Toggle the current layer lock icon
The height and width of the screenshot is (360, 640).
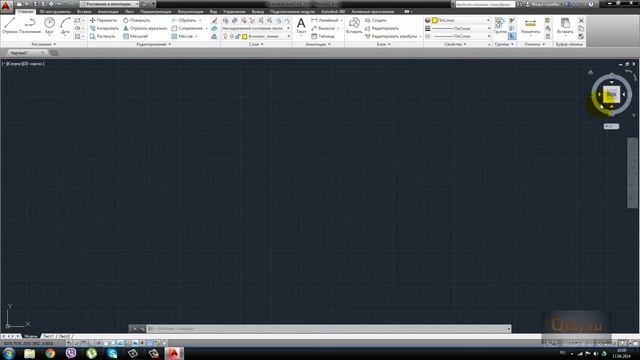point(238,36)
